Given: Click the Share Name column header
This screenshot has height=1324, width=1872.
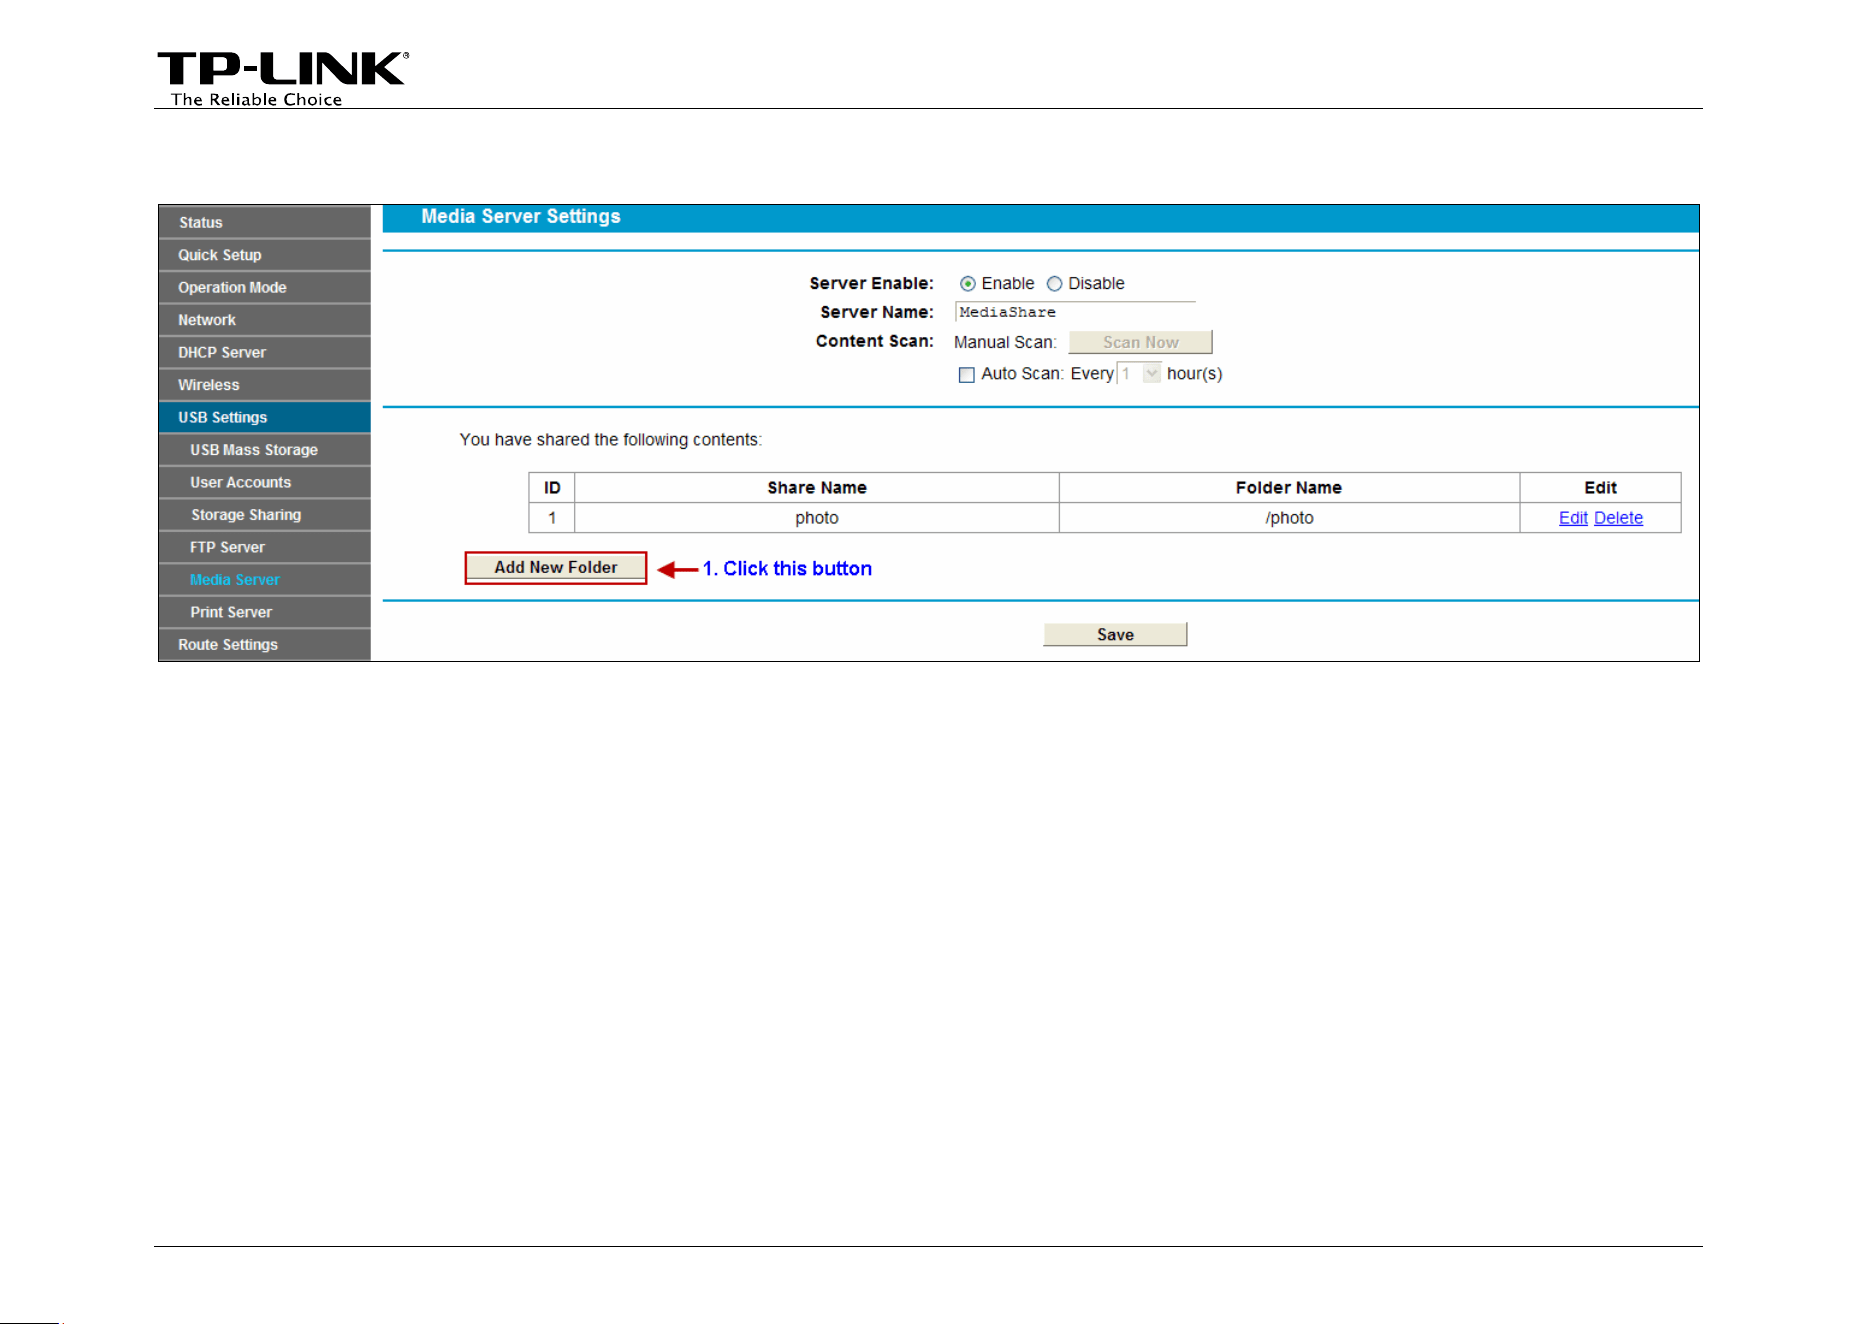Looking at the screenshot, I should click(x=817, y=488).
